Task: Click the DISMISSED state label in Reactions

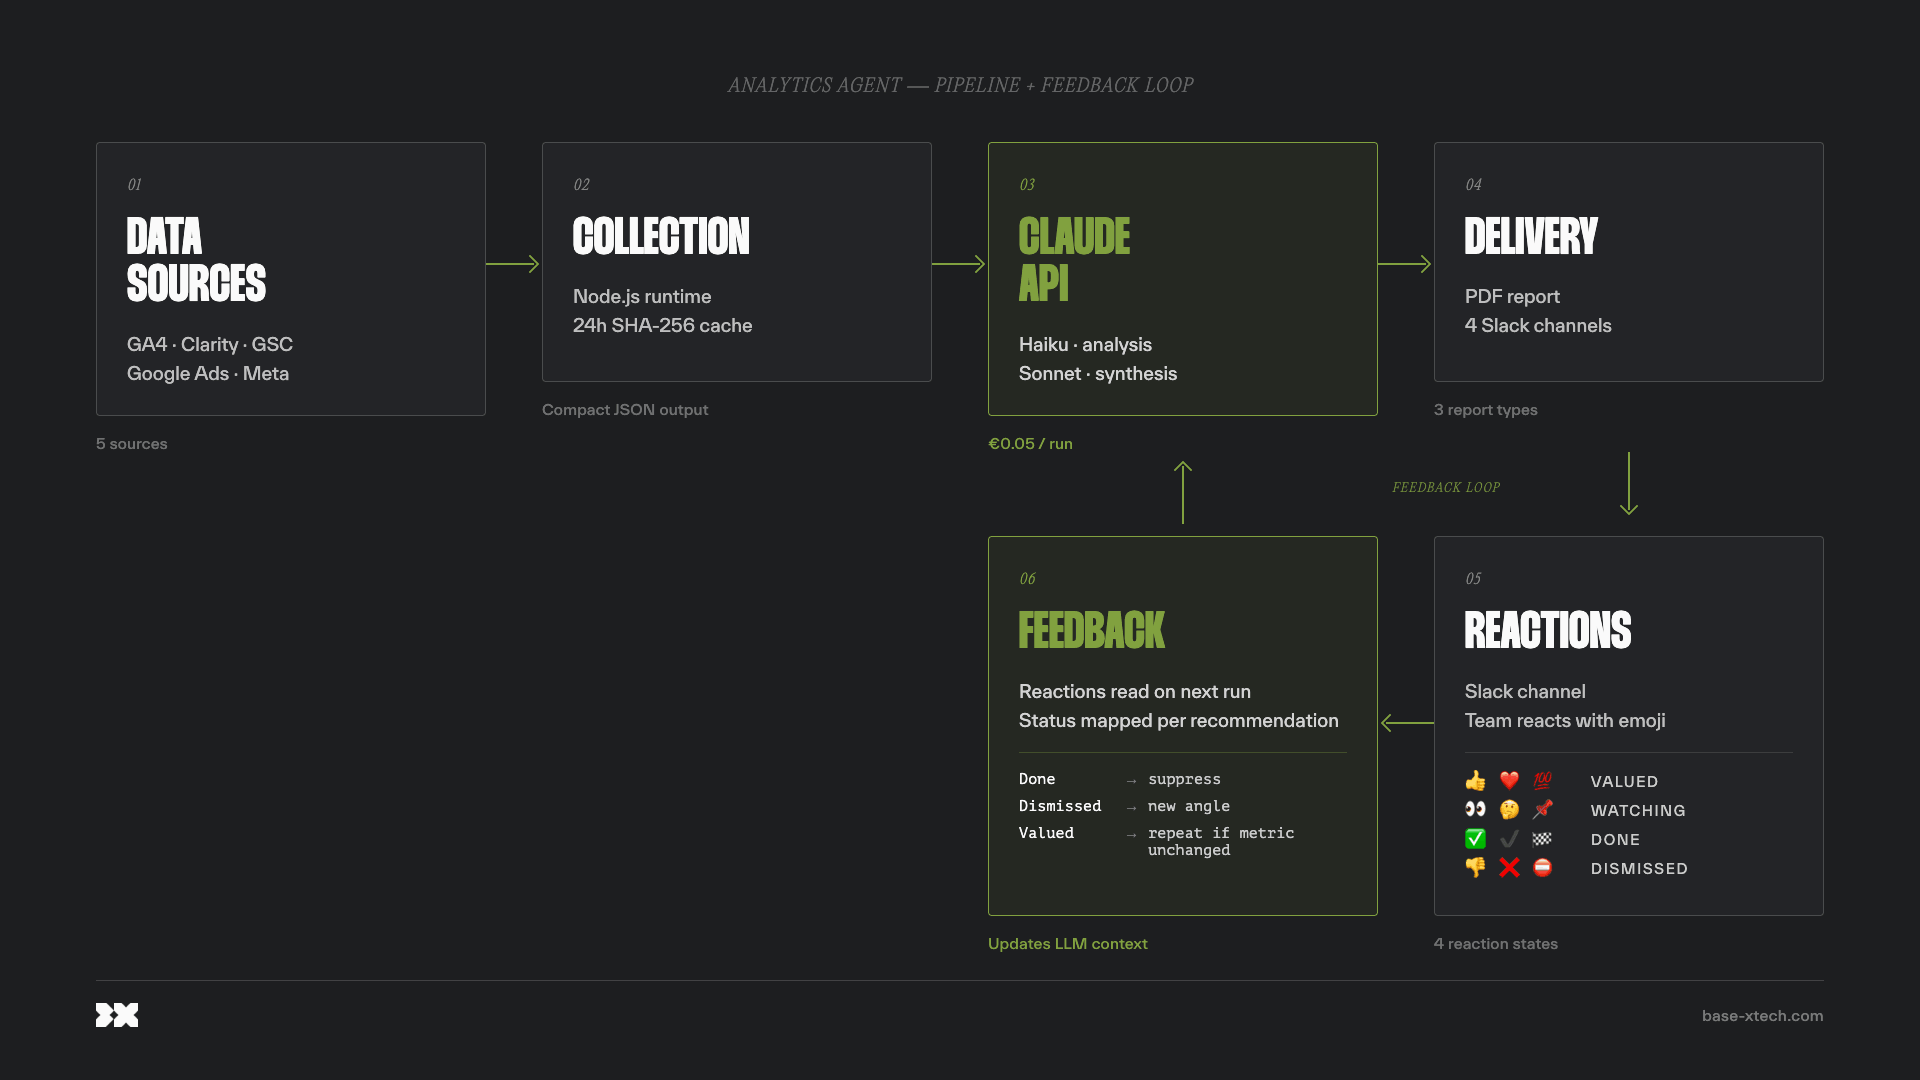Action: point(1639,869)
